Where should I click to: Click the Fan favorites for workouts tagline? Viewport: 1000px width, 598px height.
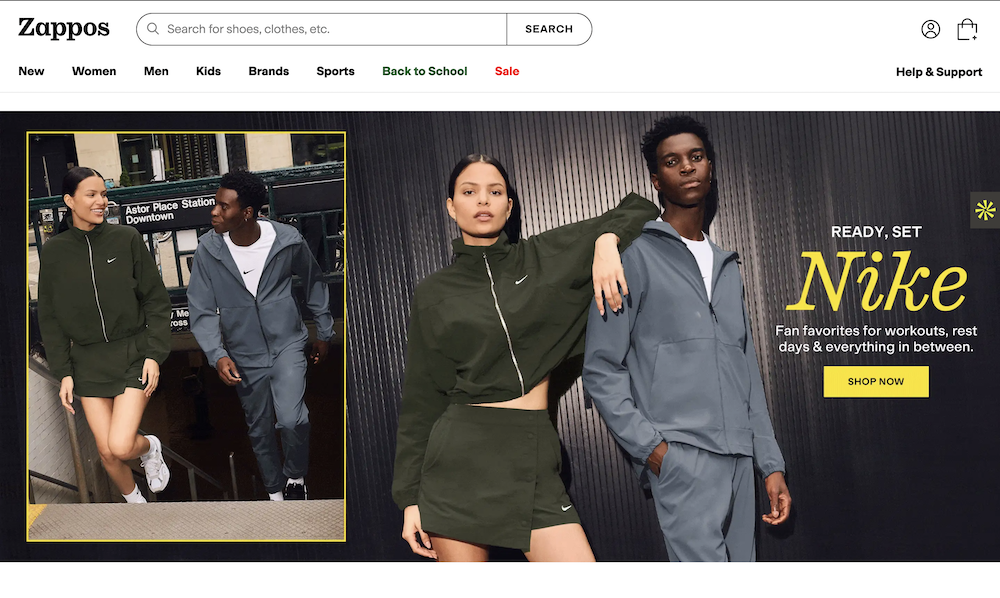[876, 339]
